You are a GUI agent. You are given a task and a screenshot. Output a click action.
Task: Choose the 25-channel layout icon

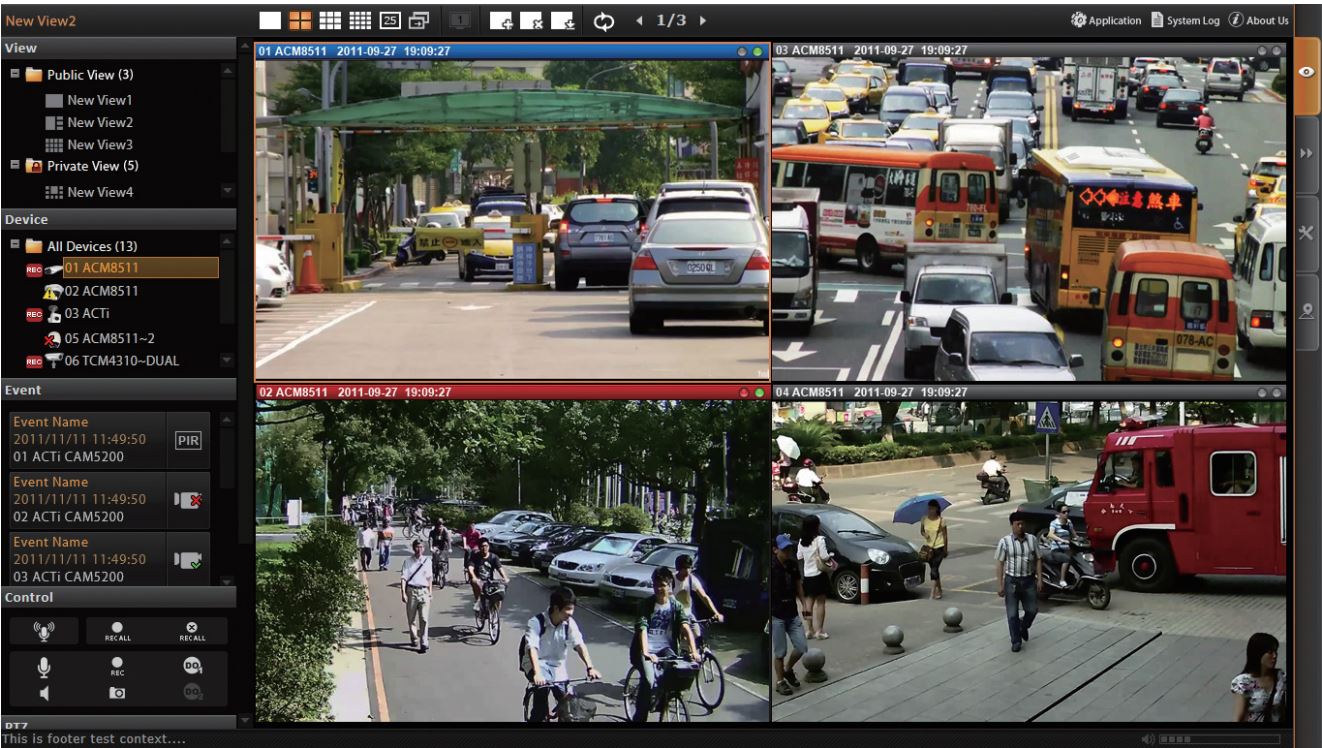tap(390, 20)
